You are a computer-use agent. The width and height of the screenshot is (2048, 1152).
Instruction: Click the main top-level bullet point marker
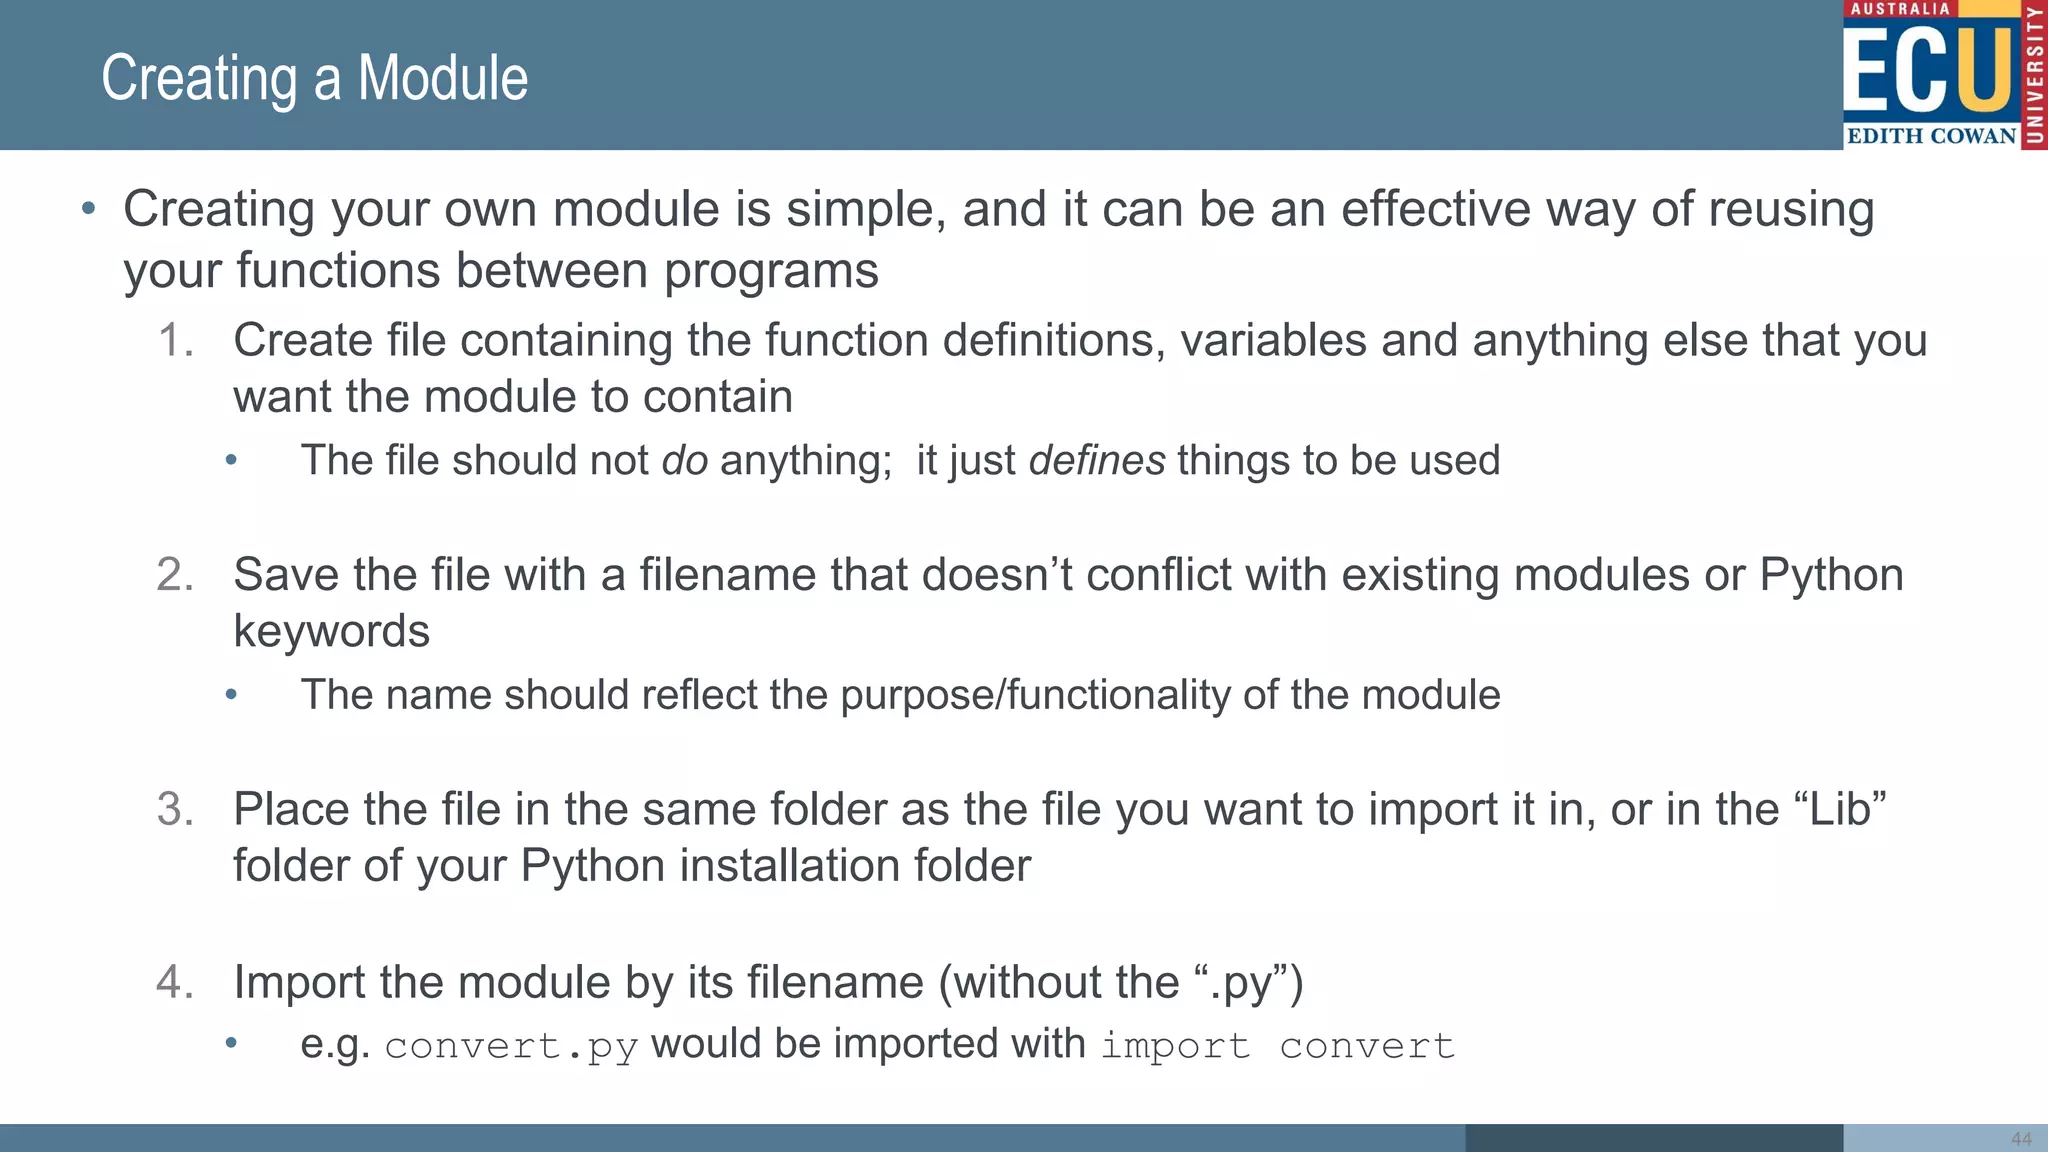point(89,209)
